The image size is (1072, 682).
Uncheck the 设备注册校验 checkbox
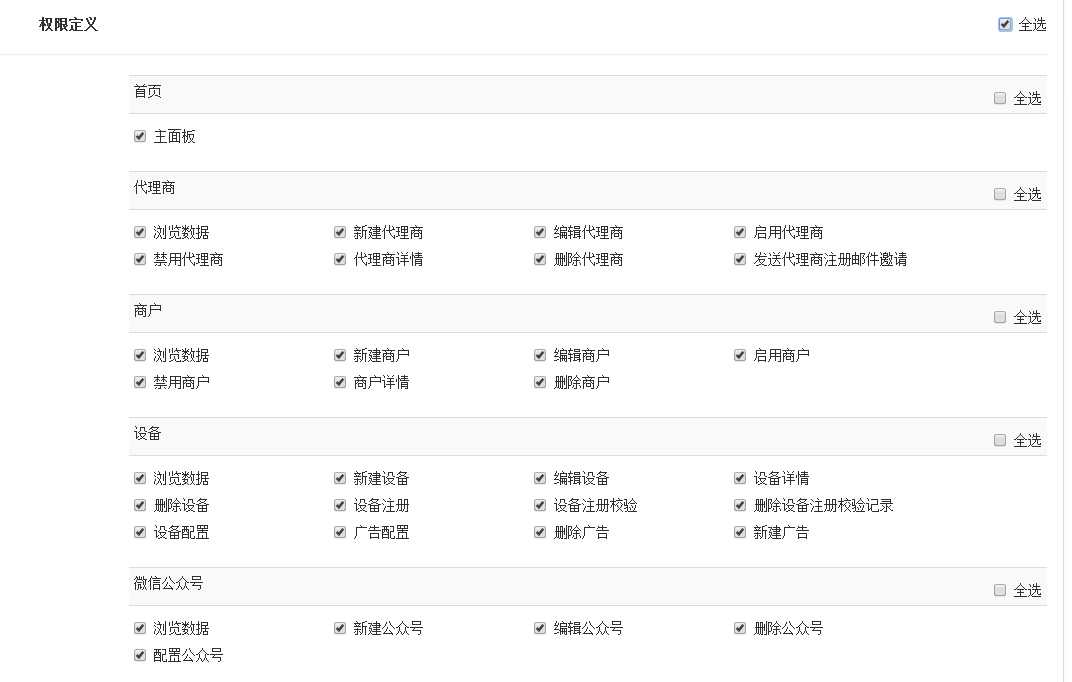(540, 505)
